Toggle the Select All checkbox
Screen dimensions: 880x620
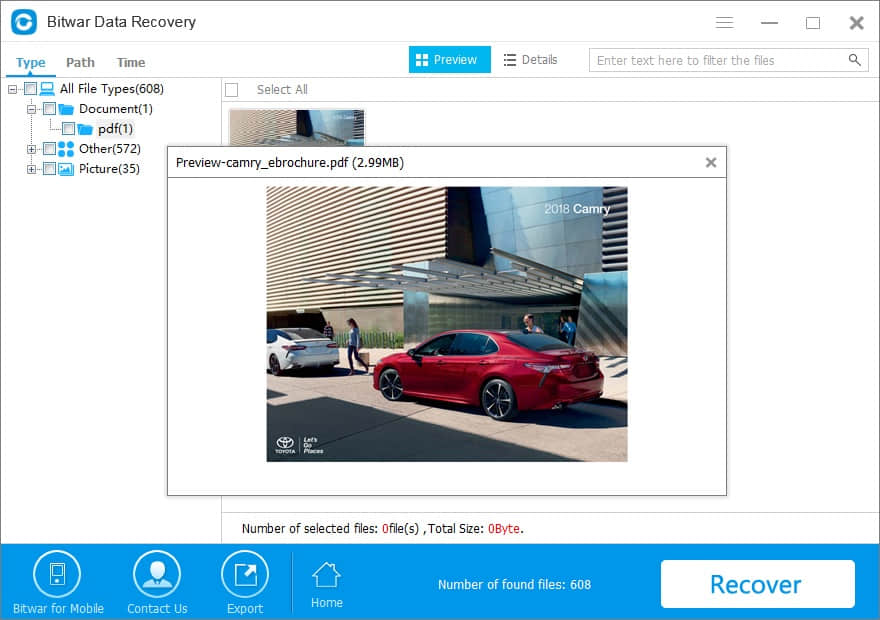[x=232, y=90]
